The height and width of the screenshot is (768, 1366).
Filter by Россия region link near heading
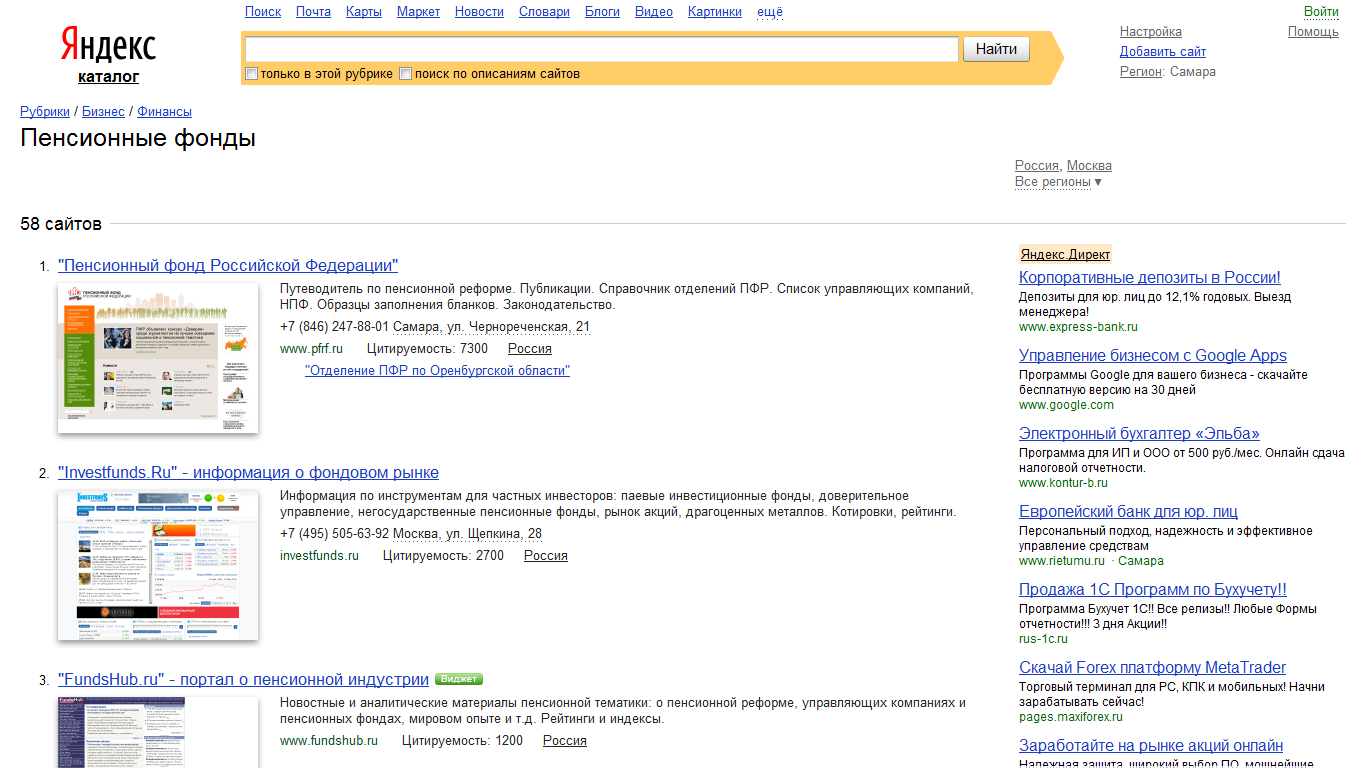click(x=1037, y=166)
